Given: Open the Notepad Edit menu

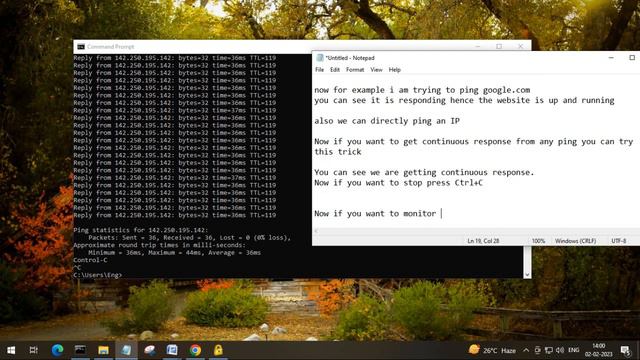Looking at the screenshot, I should coord(335,70).
